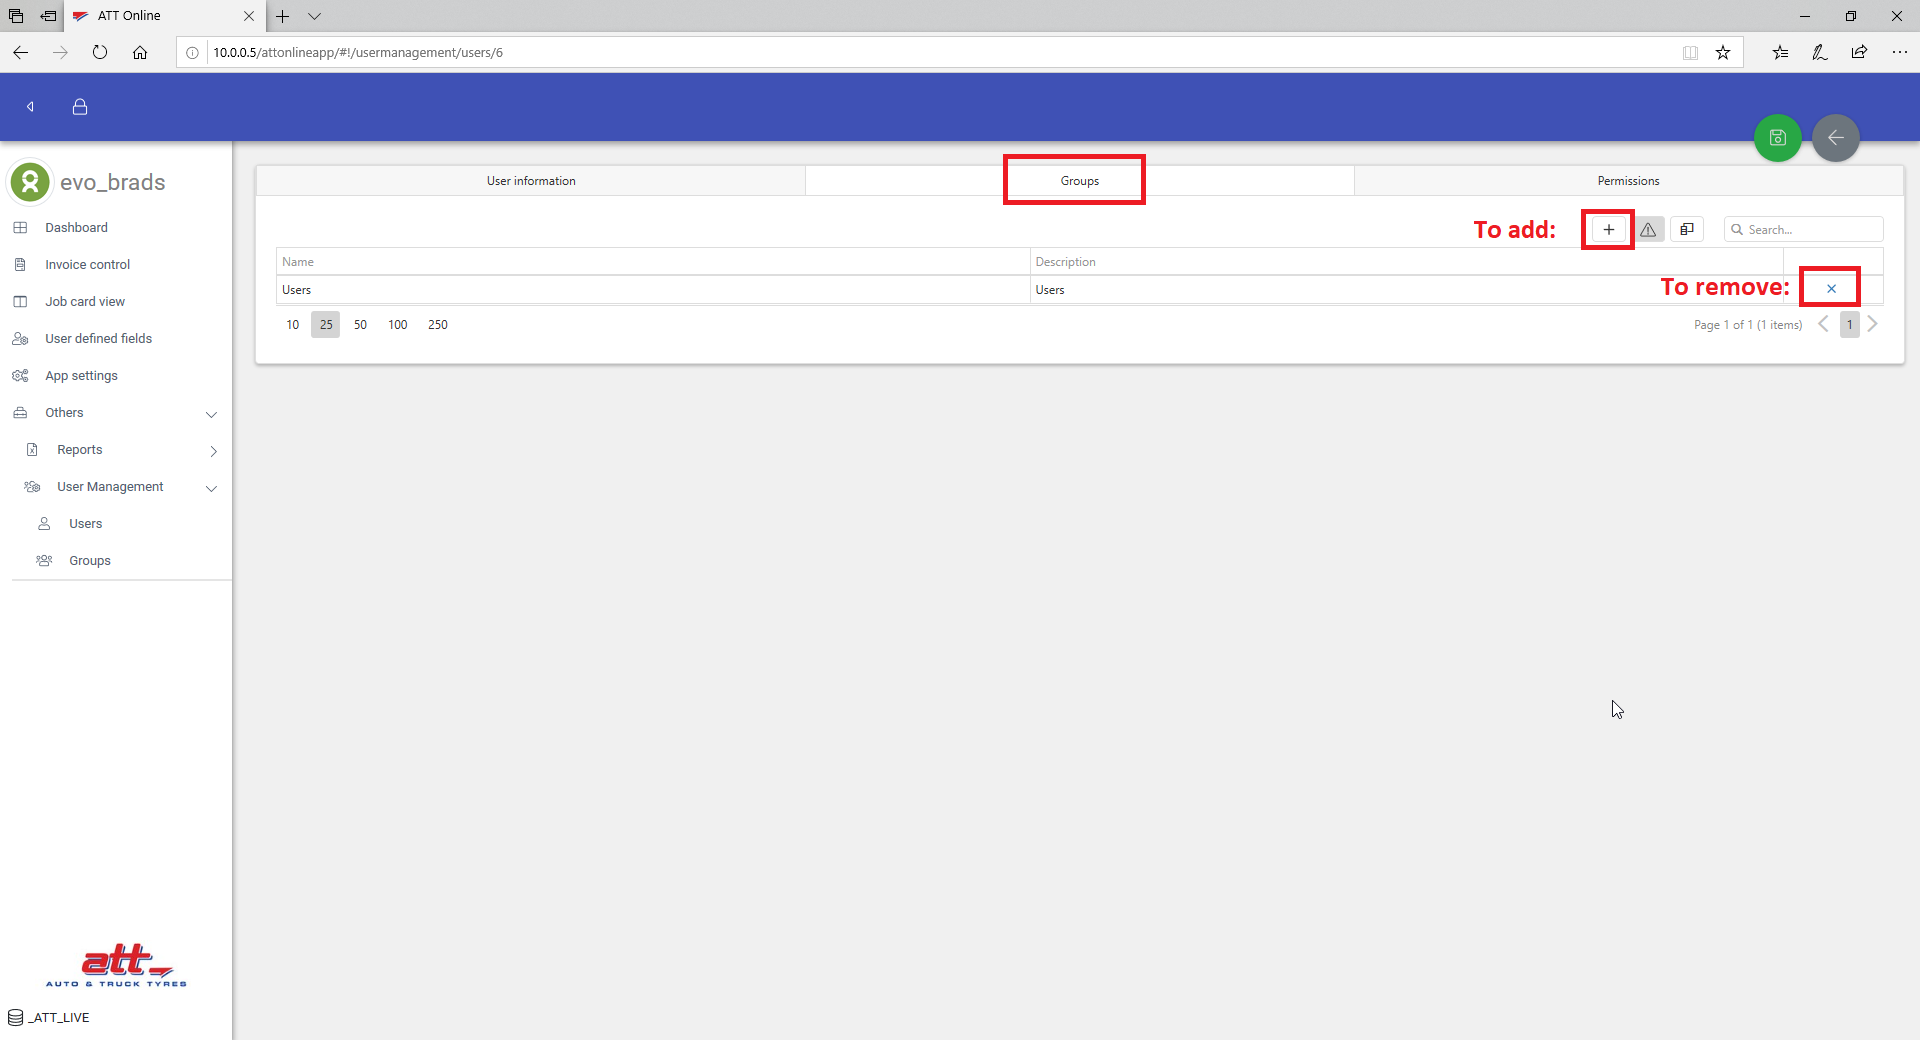
Task: Open the User information tab
Action: click(531, 181)
